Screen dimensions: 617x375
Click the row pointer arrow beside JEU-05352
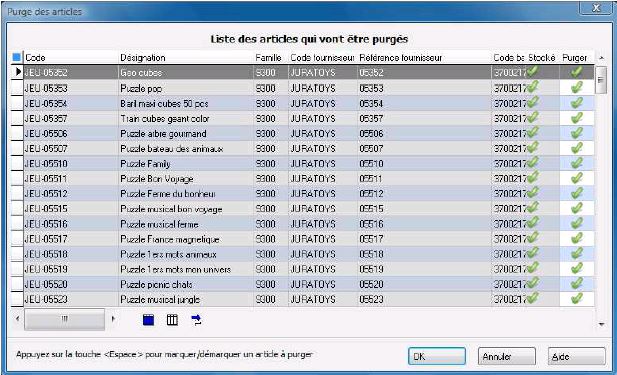(x=18, y=72)
